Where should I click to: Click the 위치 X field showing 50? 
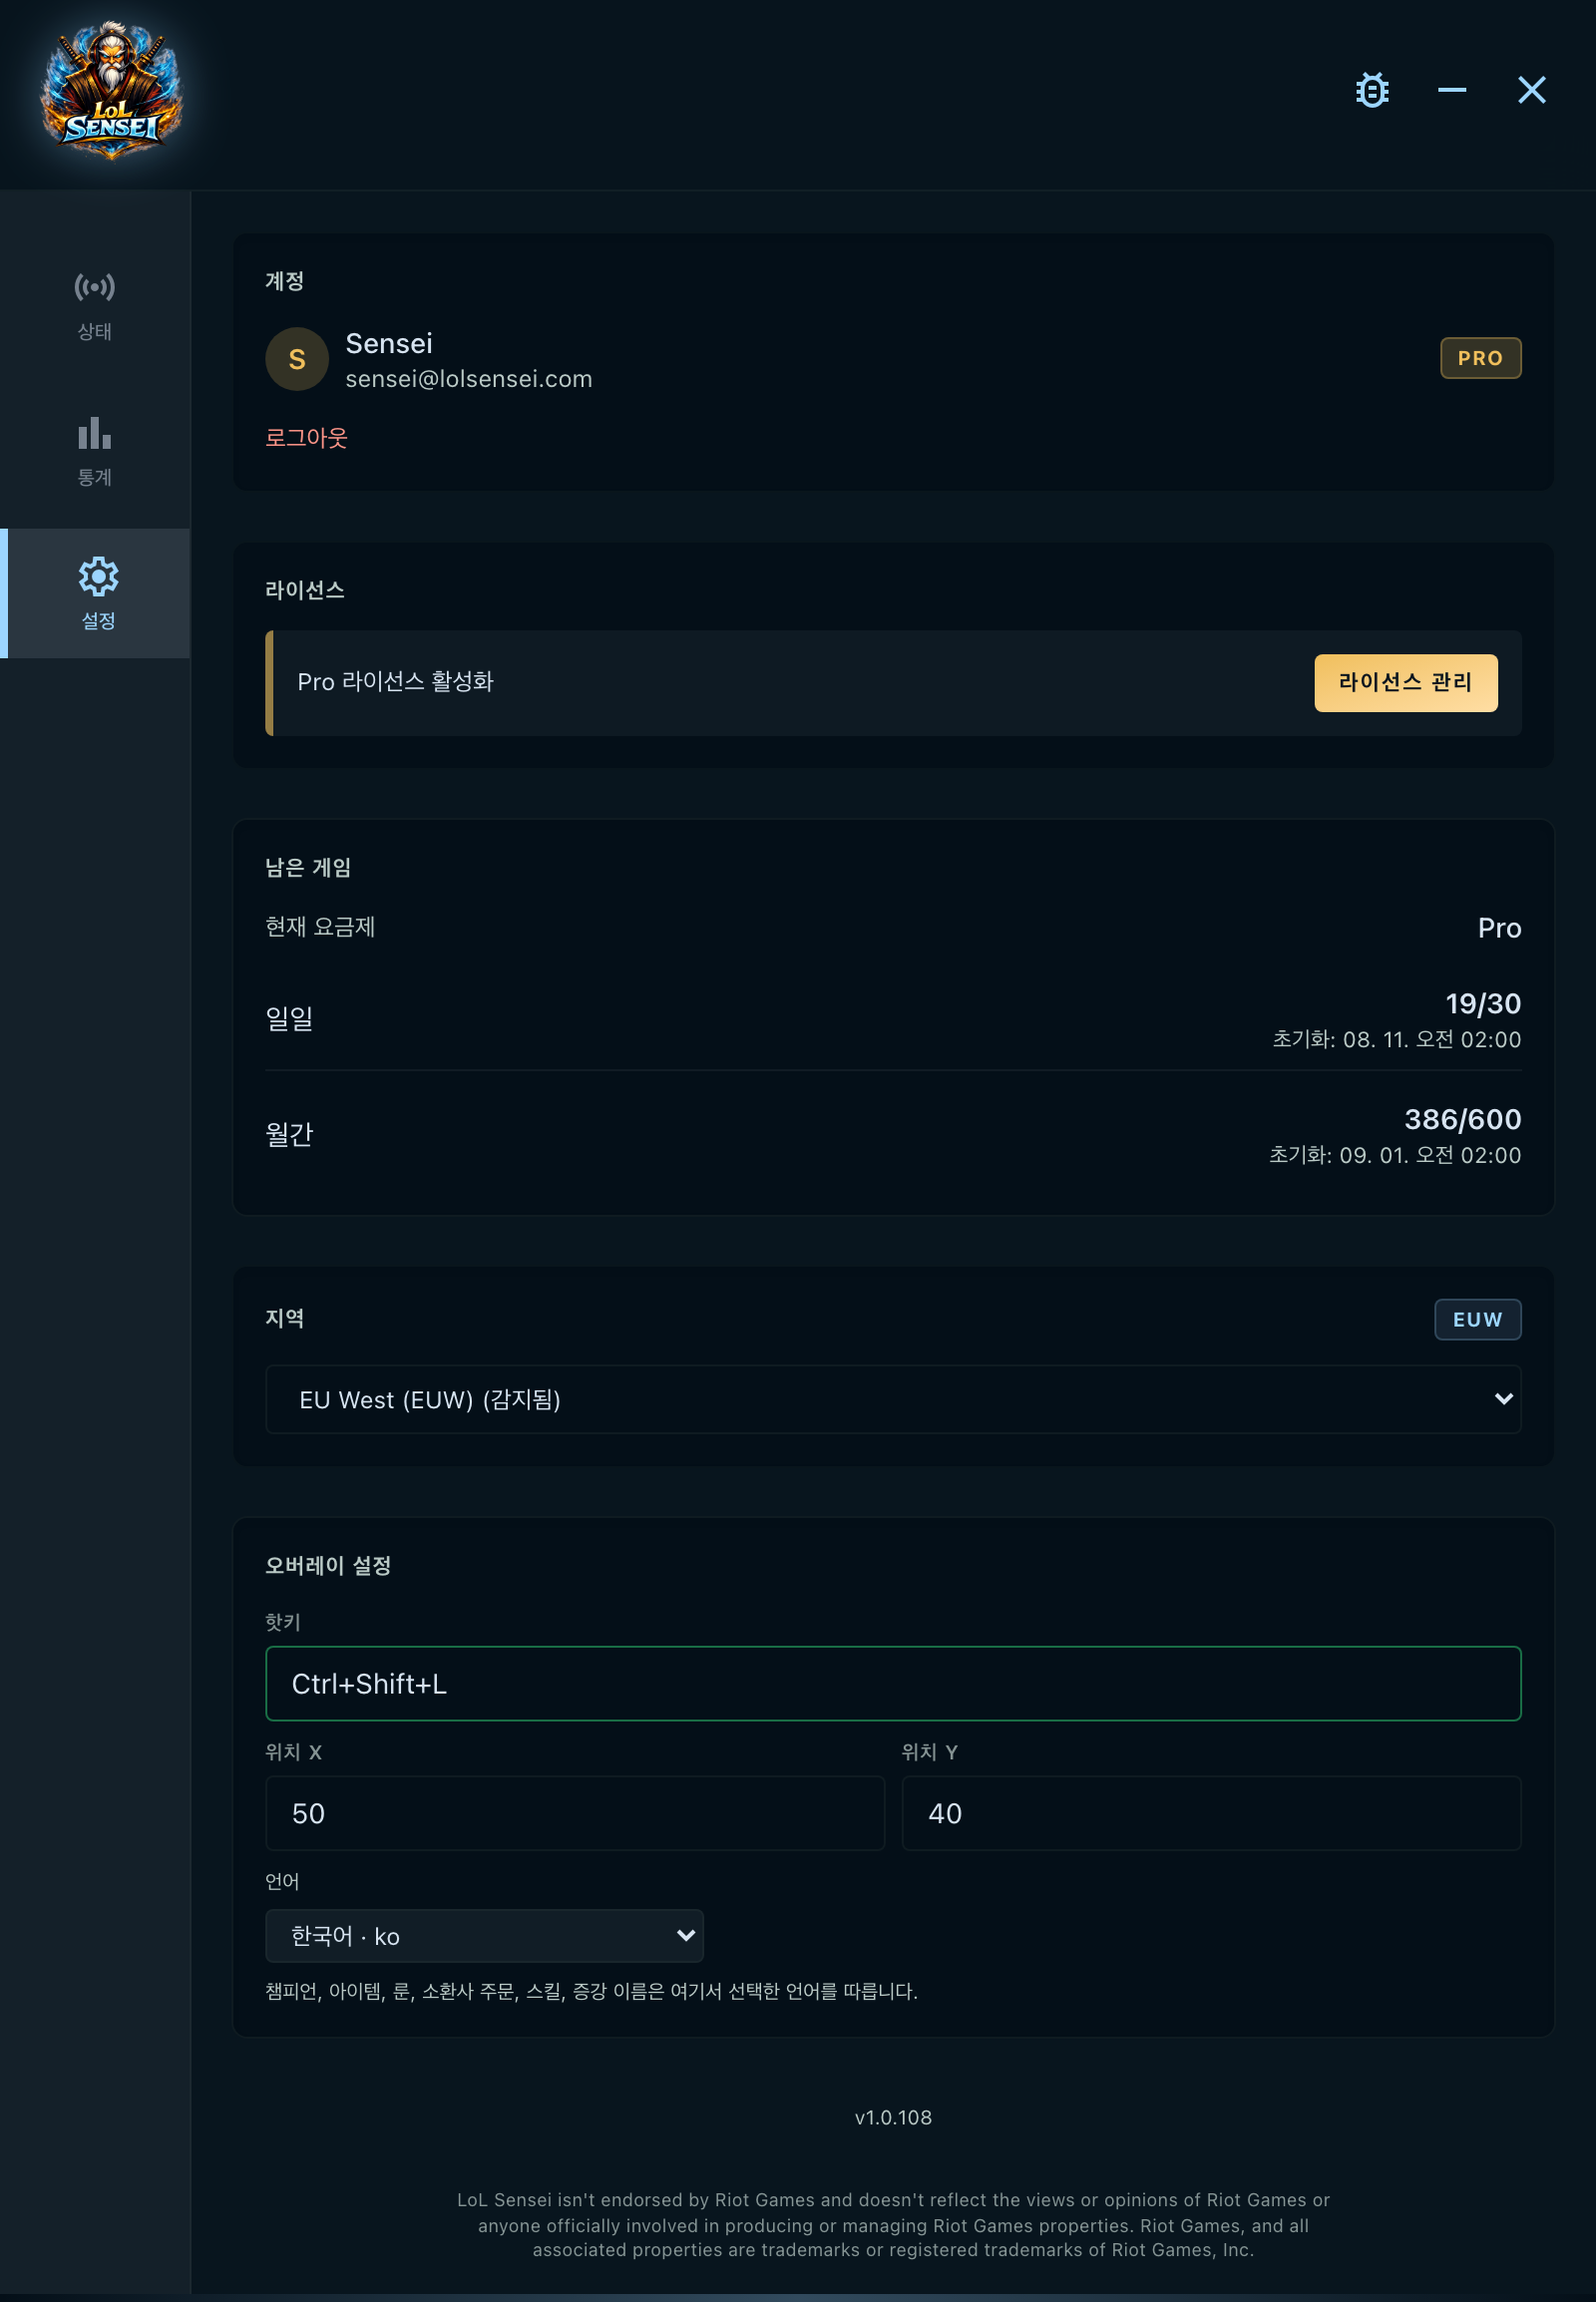pos(575,1813)
